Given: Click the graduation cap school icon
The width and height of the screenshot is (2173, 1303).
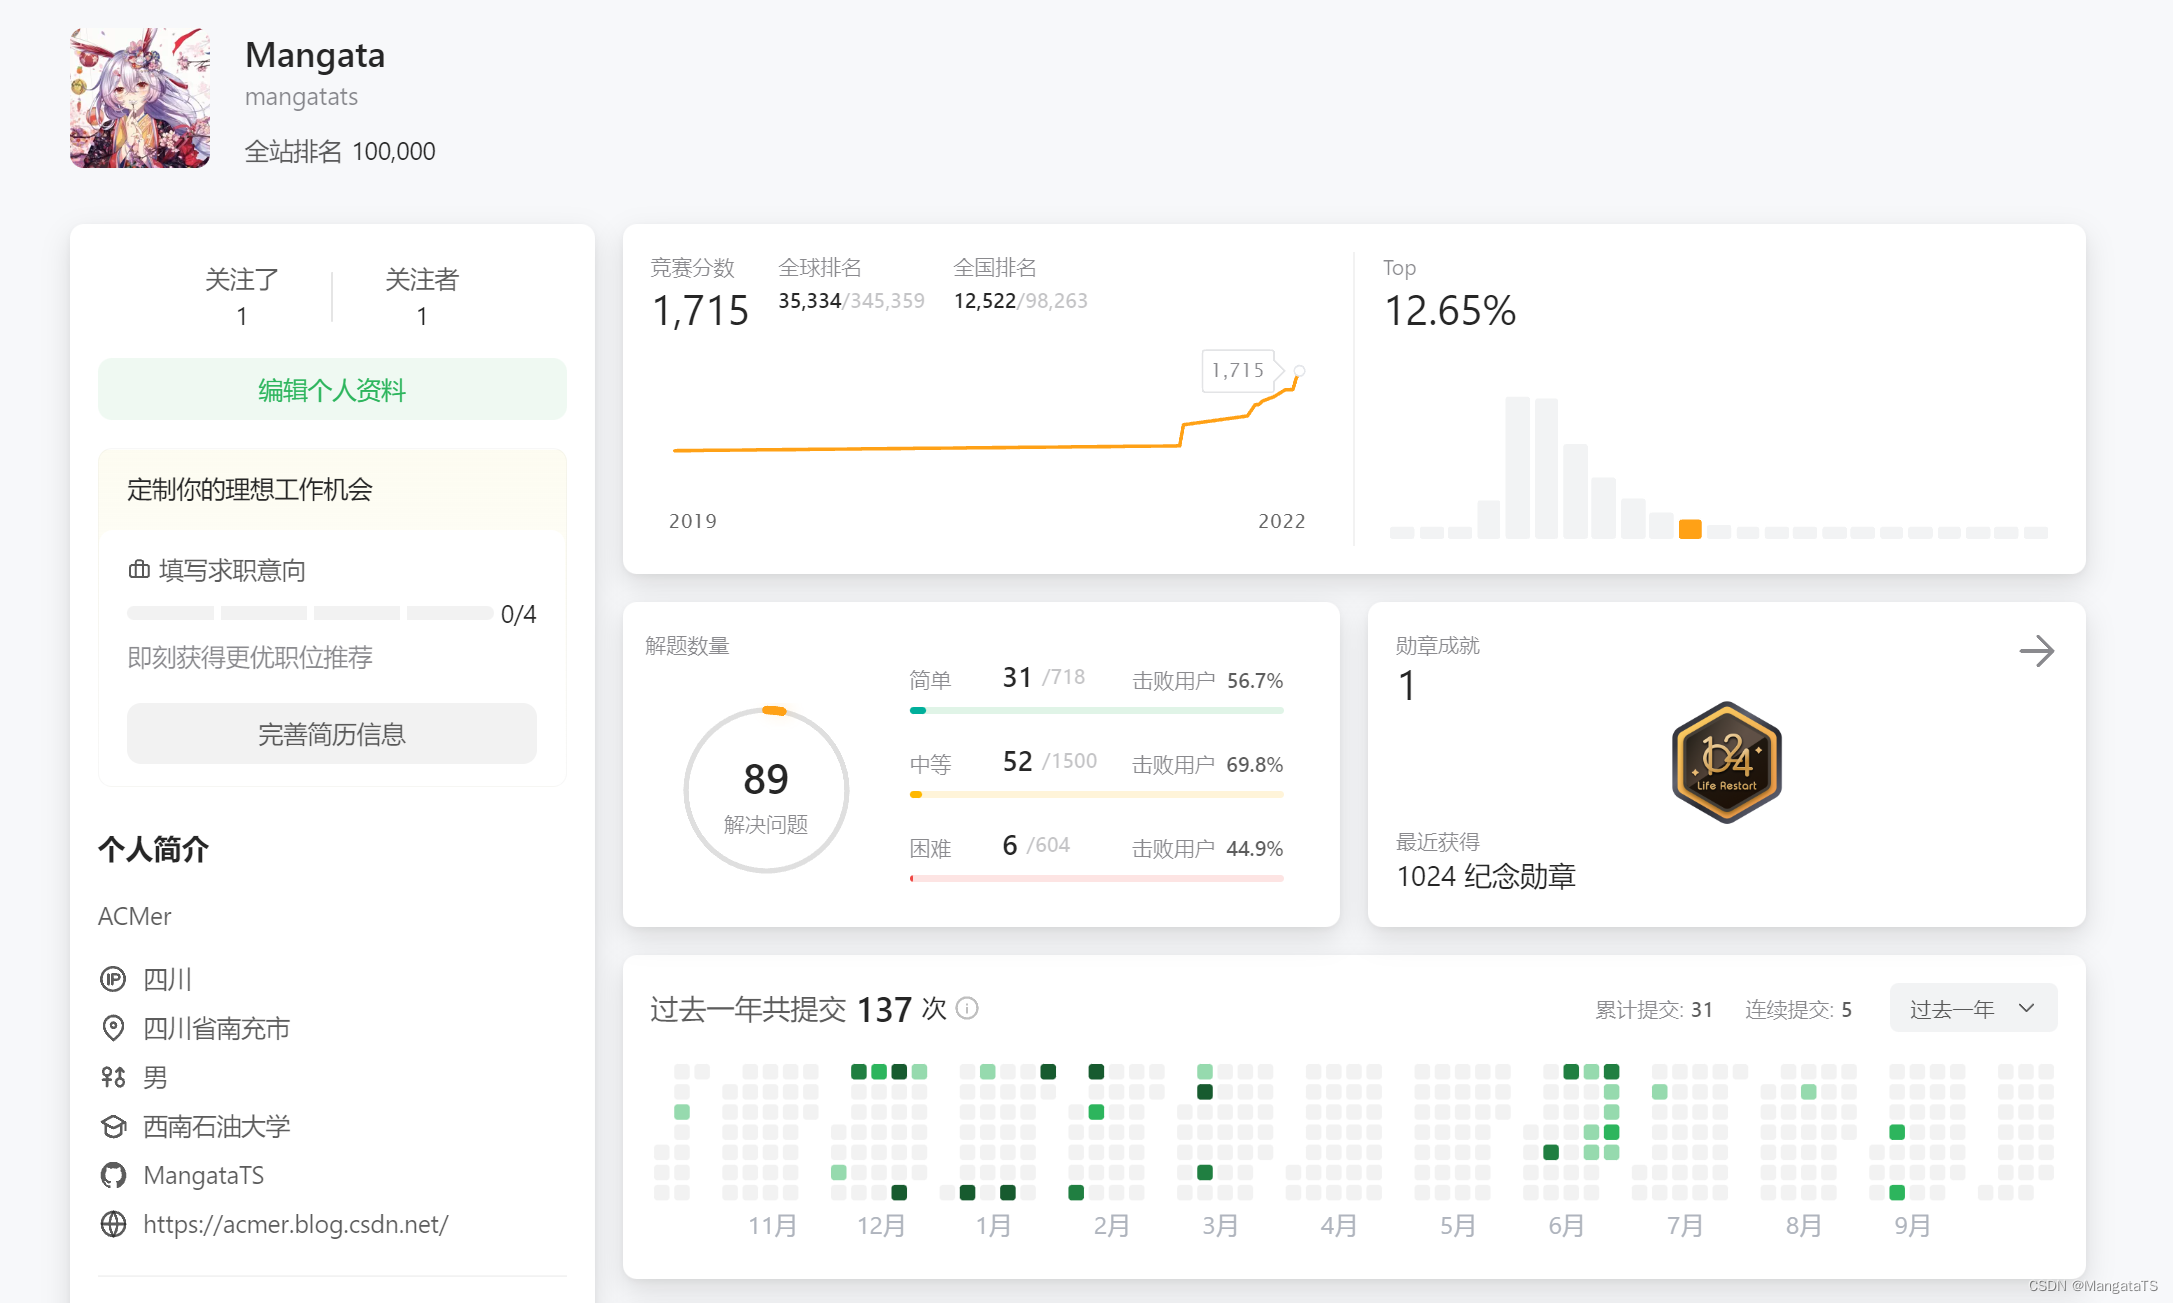Looking at the screenshot, I should click(x=114, y=1126).
